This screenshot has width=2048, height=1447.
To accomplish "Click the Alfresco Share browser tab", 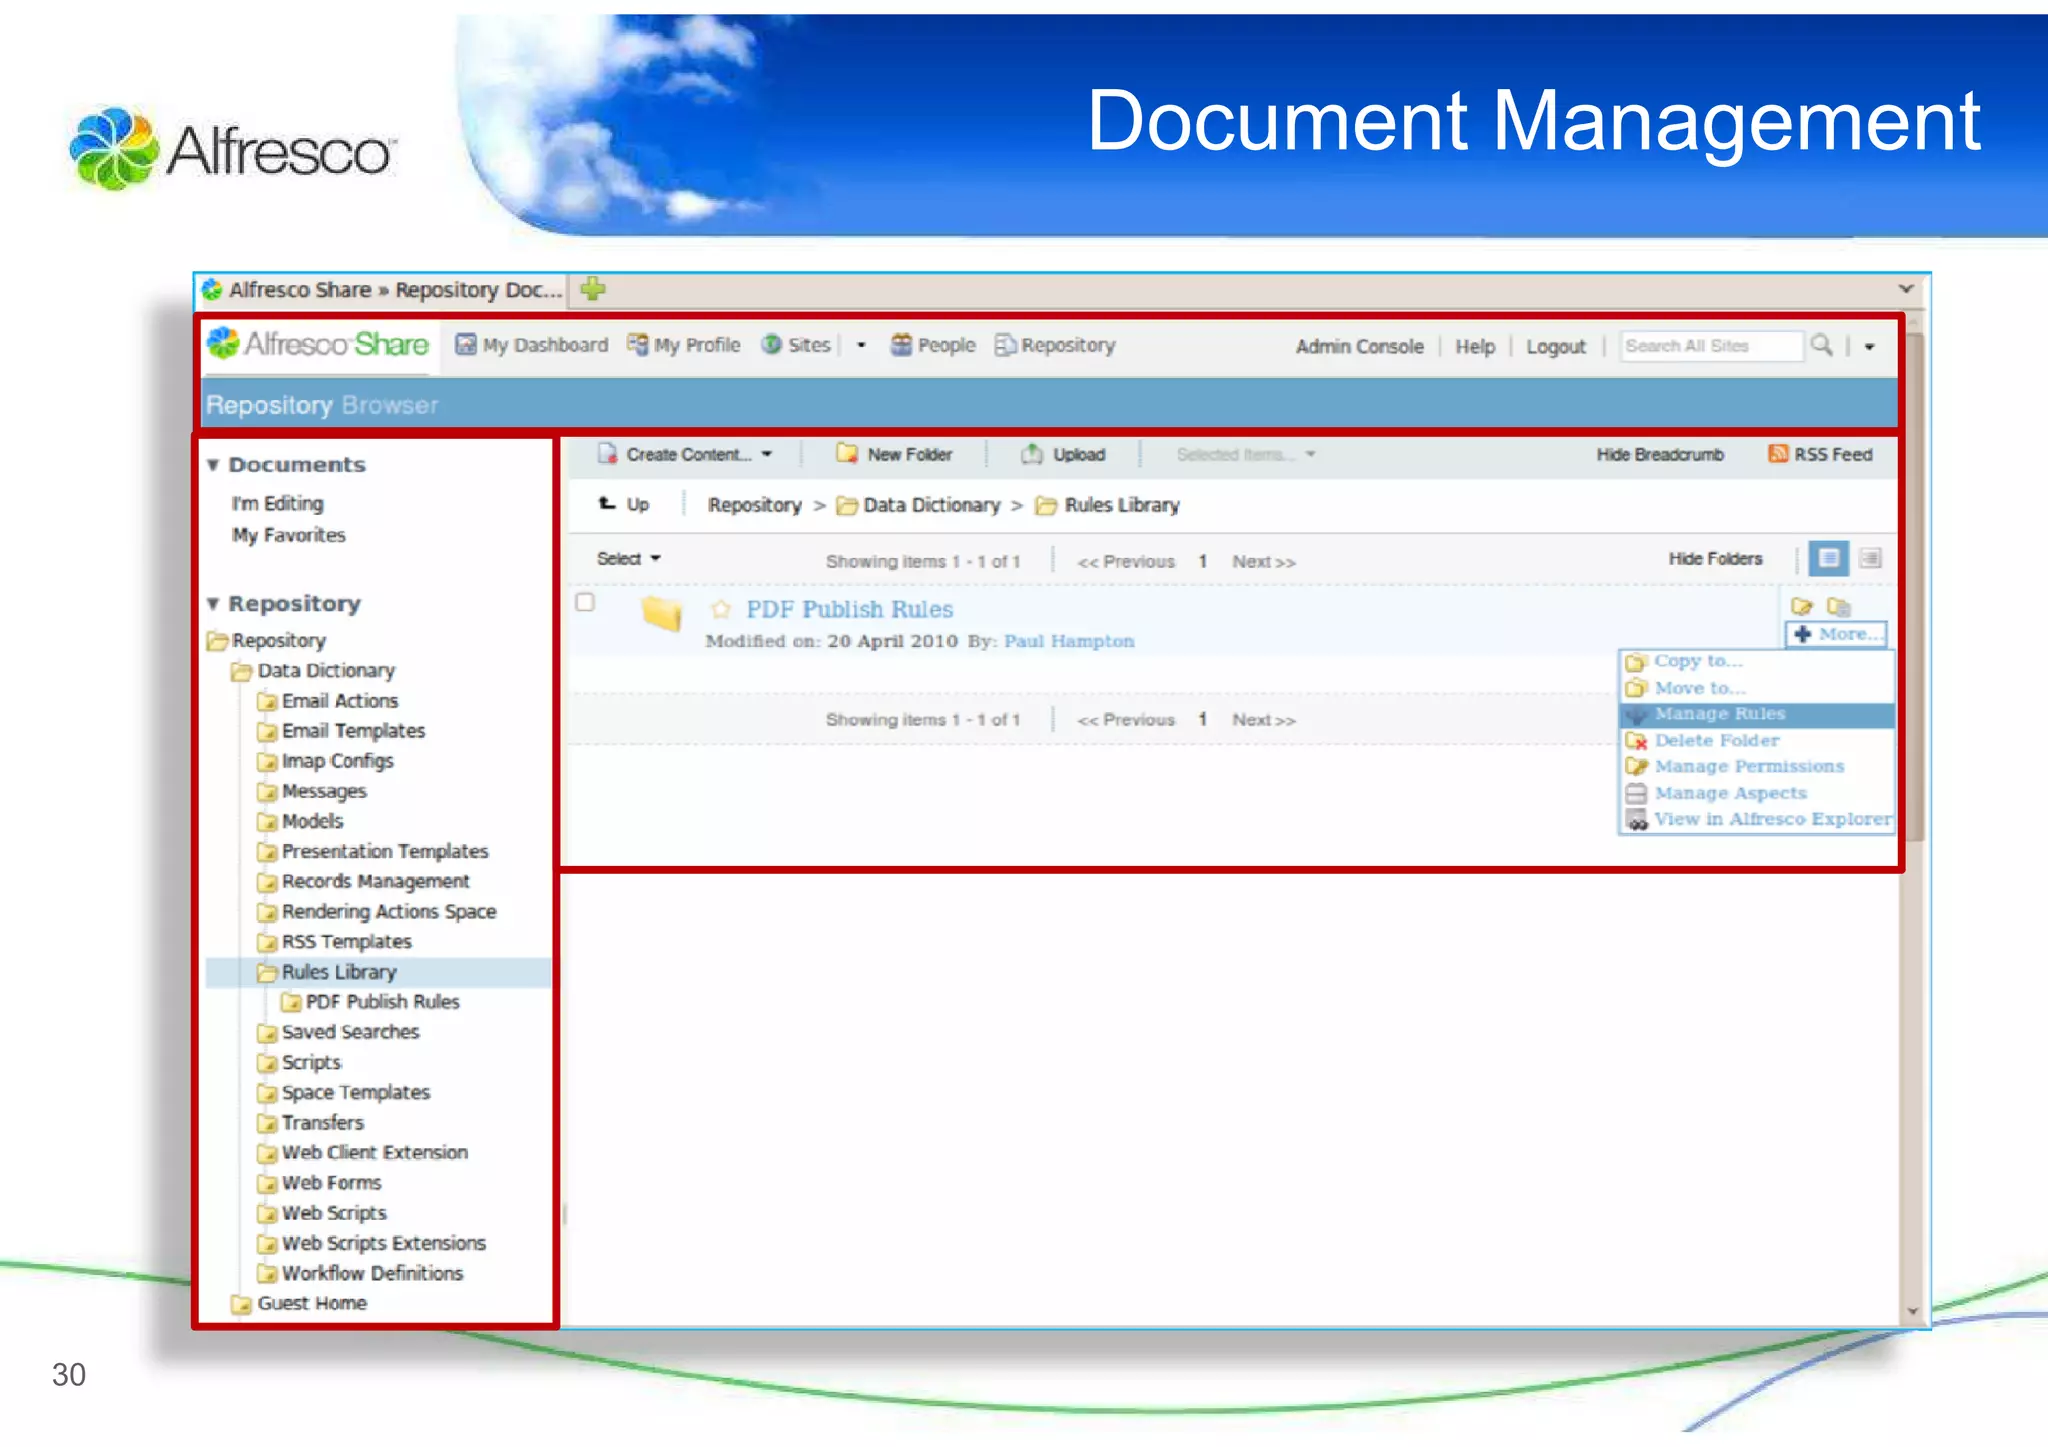I will click(x=383, y=290).
